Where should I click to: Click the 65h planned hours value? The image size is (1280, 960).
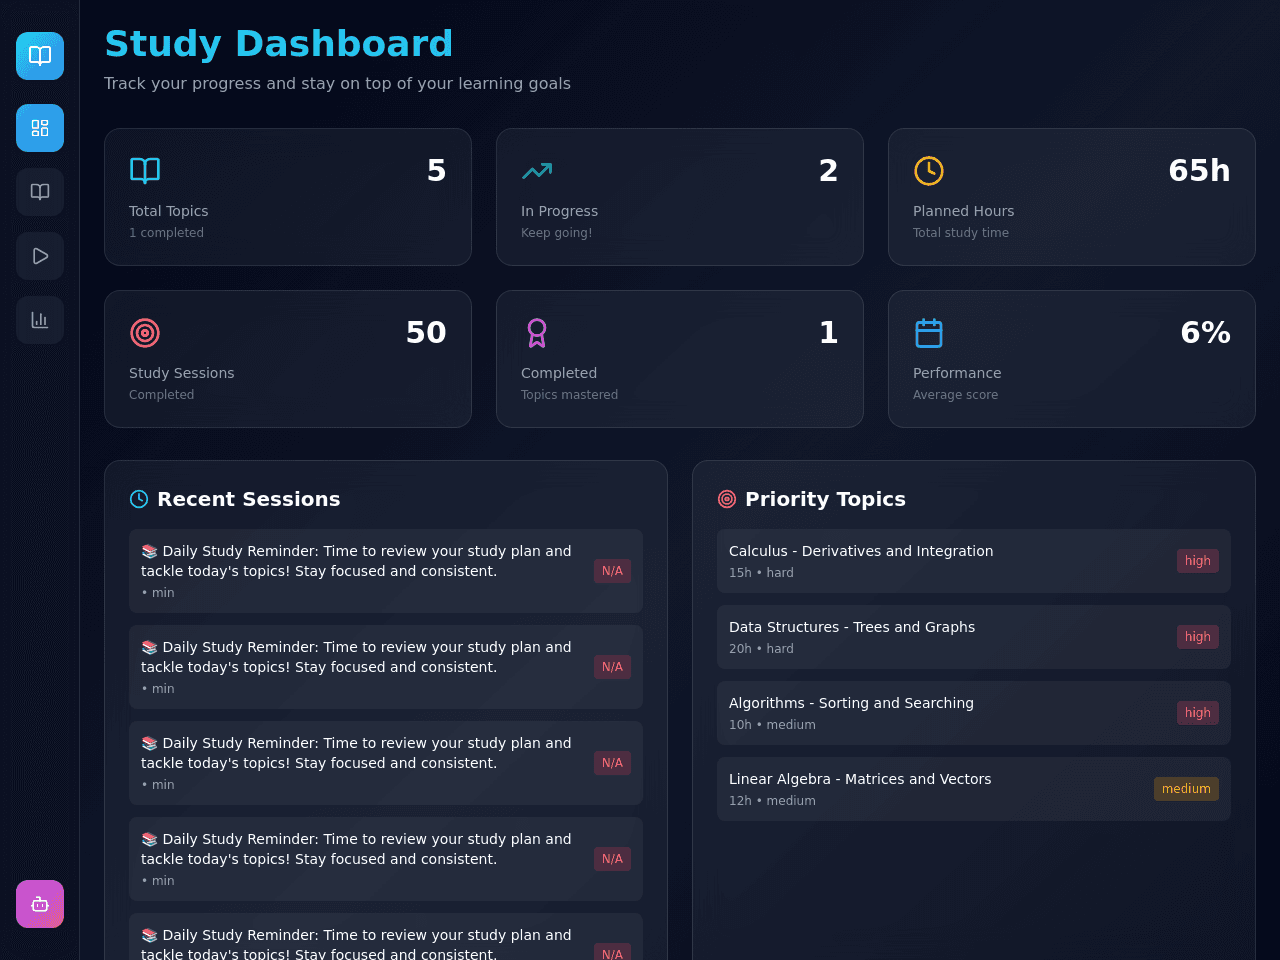pos(1199,171)
